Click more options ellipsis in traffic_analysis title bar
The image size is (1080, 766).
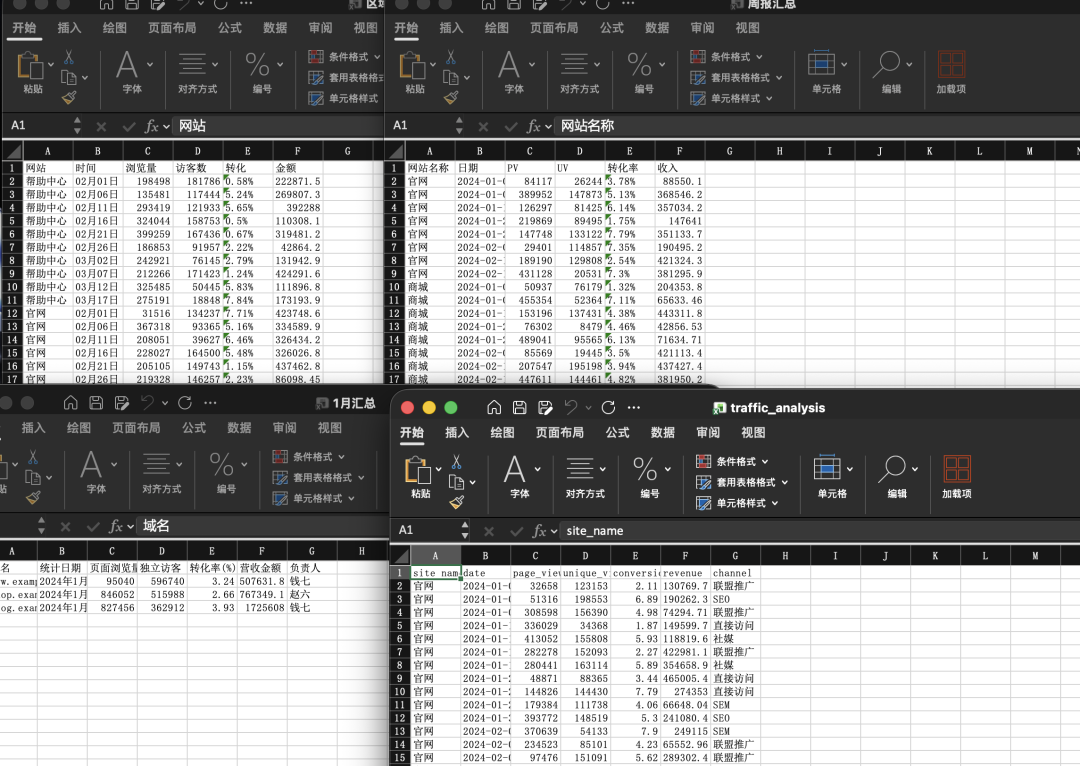click(632, 408)
